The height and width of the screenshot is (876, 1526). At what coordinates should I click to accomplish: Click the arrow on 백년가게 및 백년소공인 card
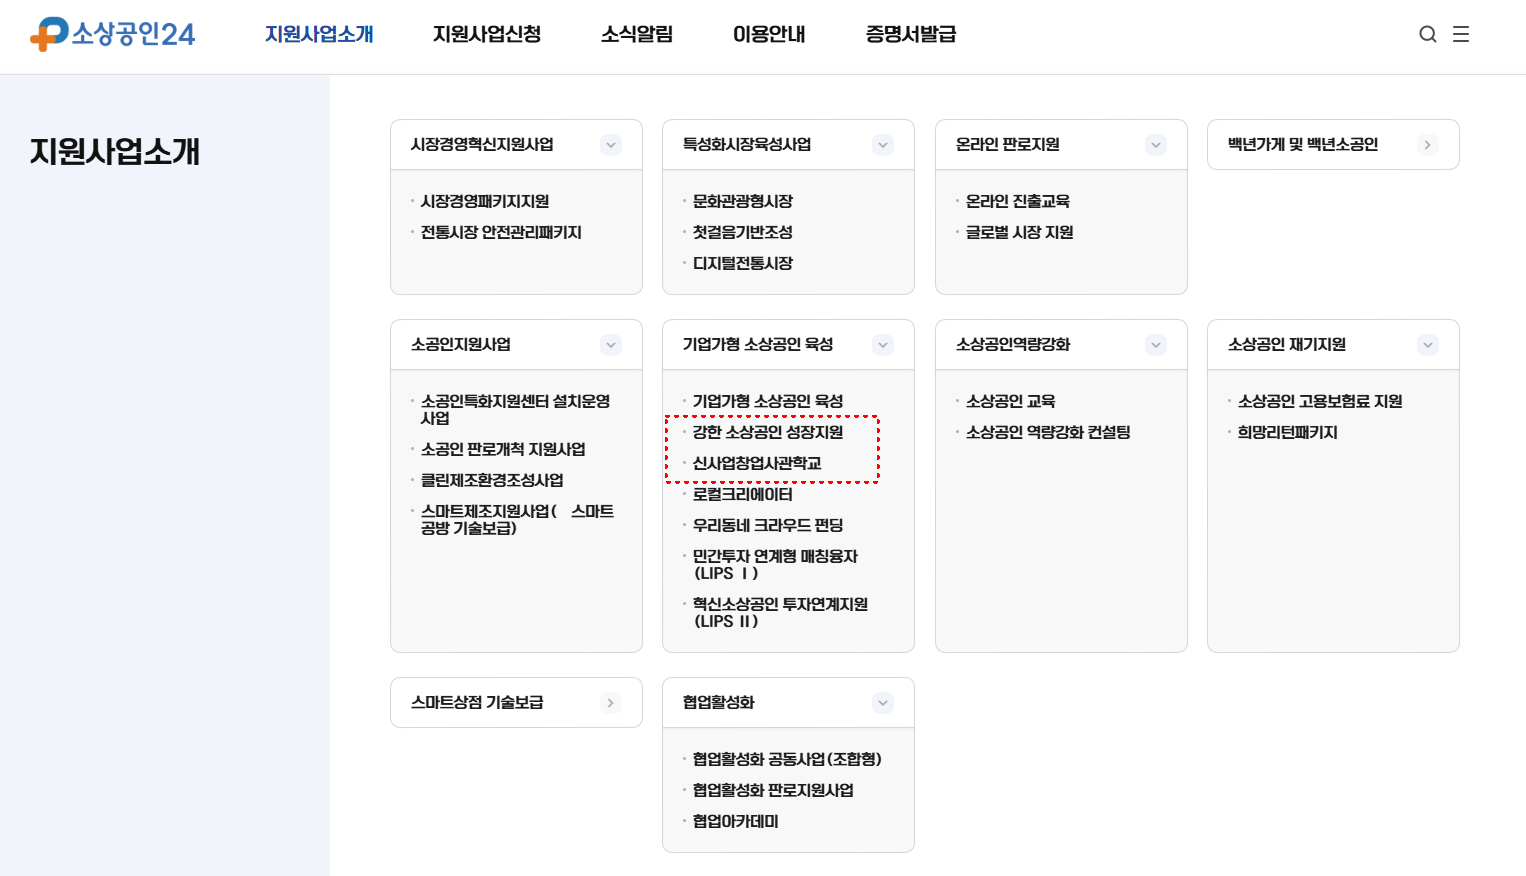click(x=1428, y=144)
